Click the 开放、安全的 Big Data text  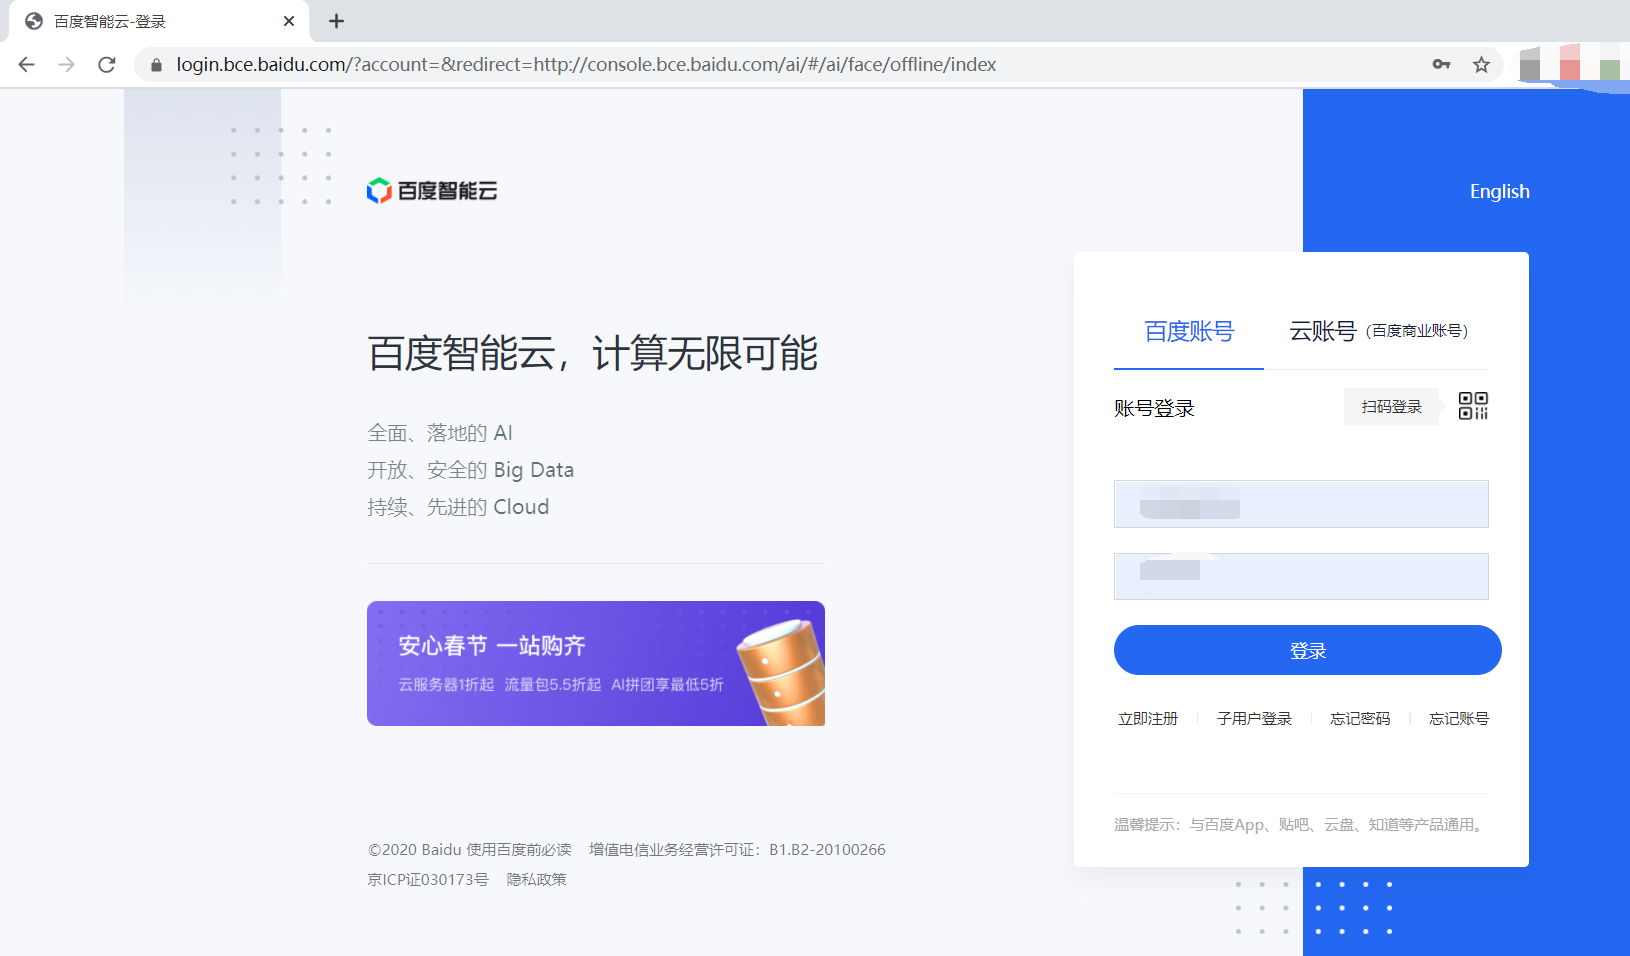click(x=470, y=470)
